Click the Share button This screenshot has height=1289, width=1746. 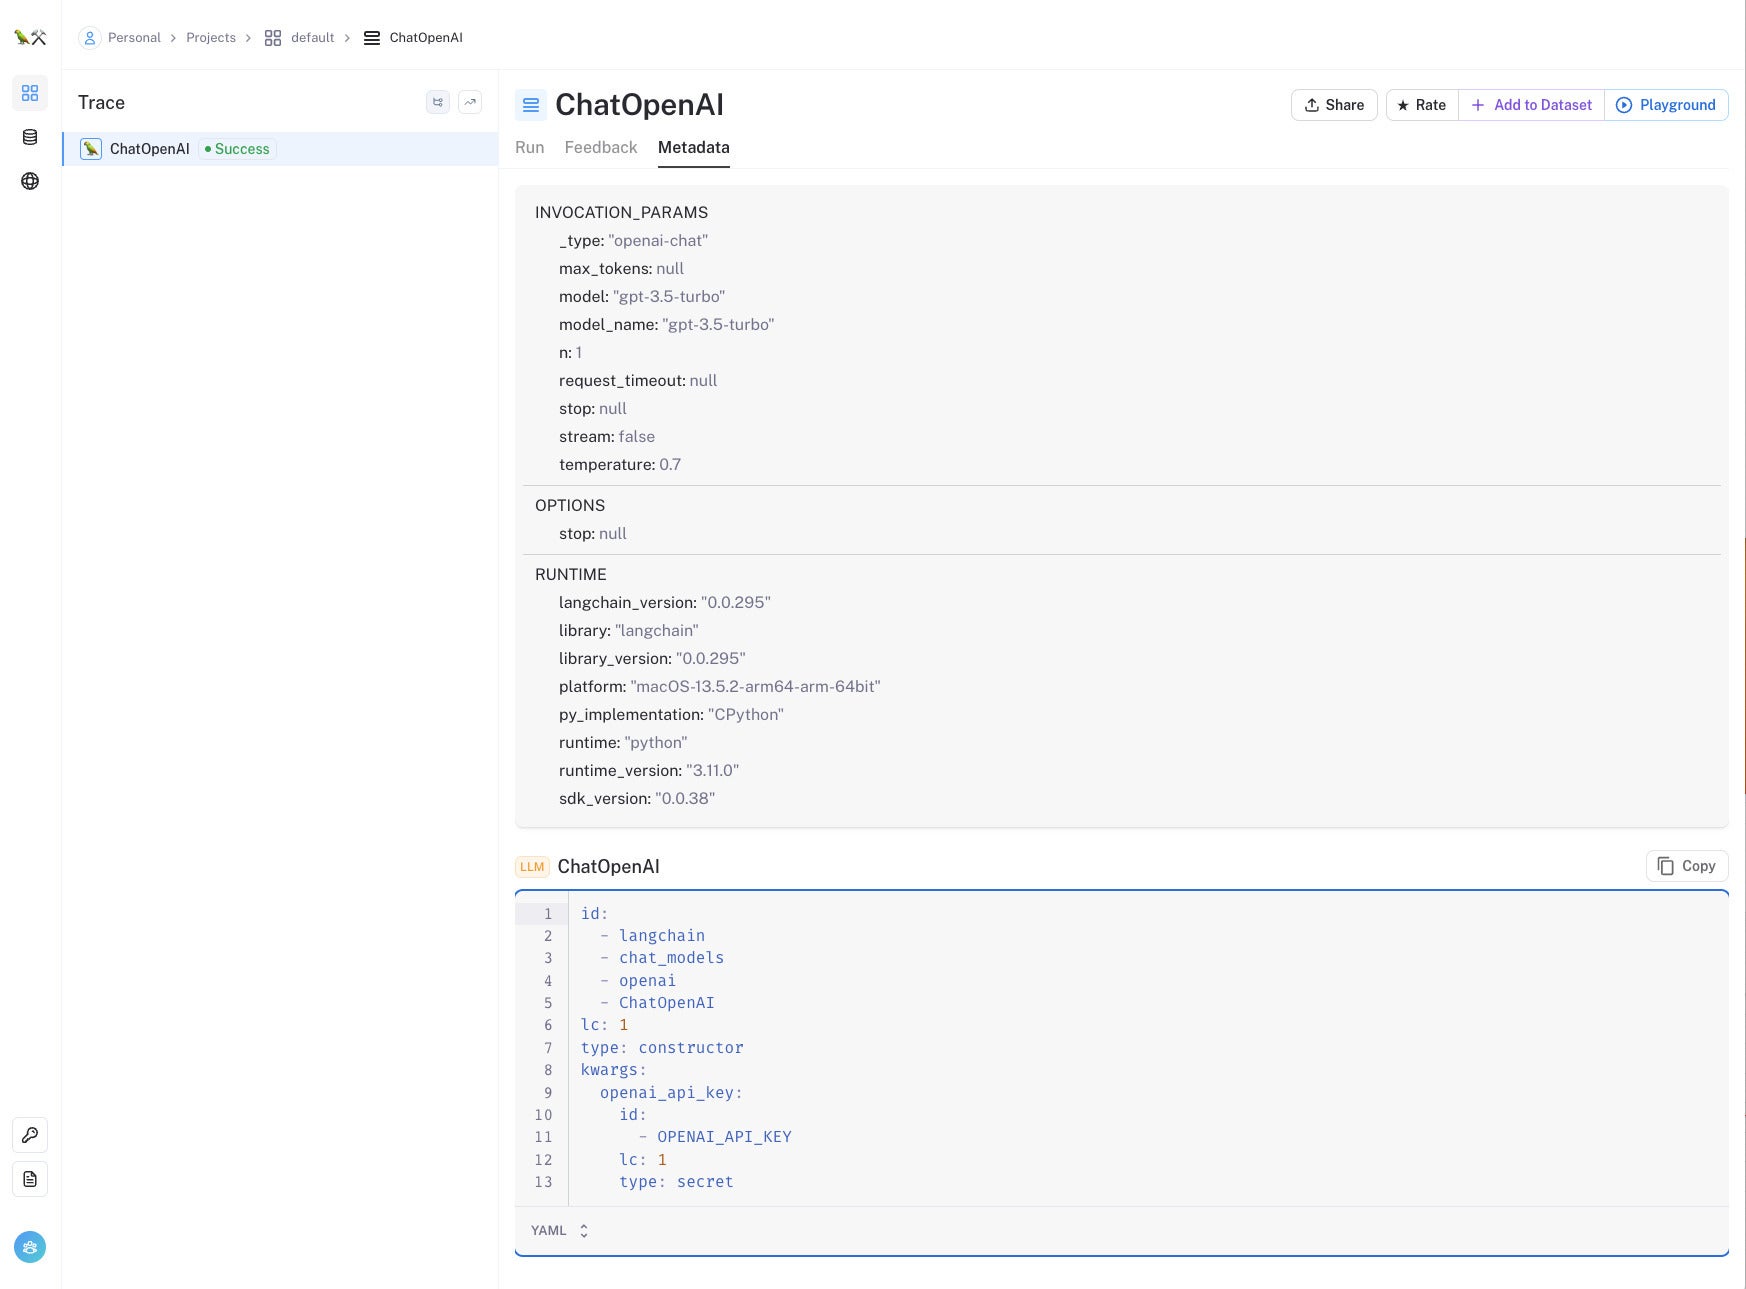coord(1334,105)
